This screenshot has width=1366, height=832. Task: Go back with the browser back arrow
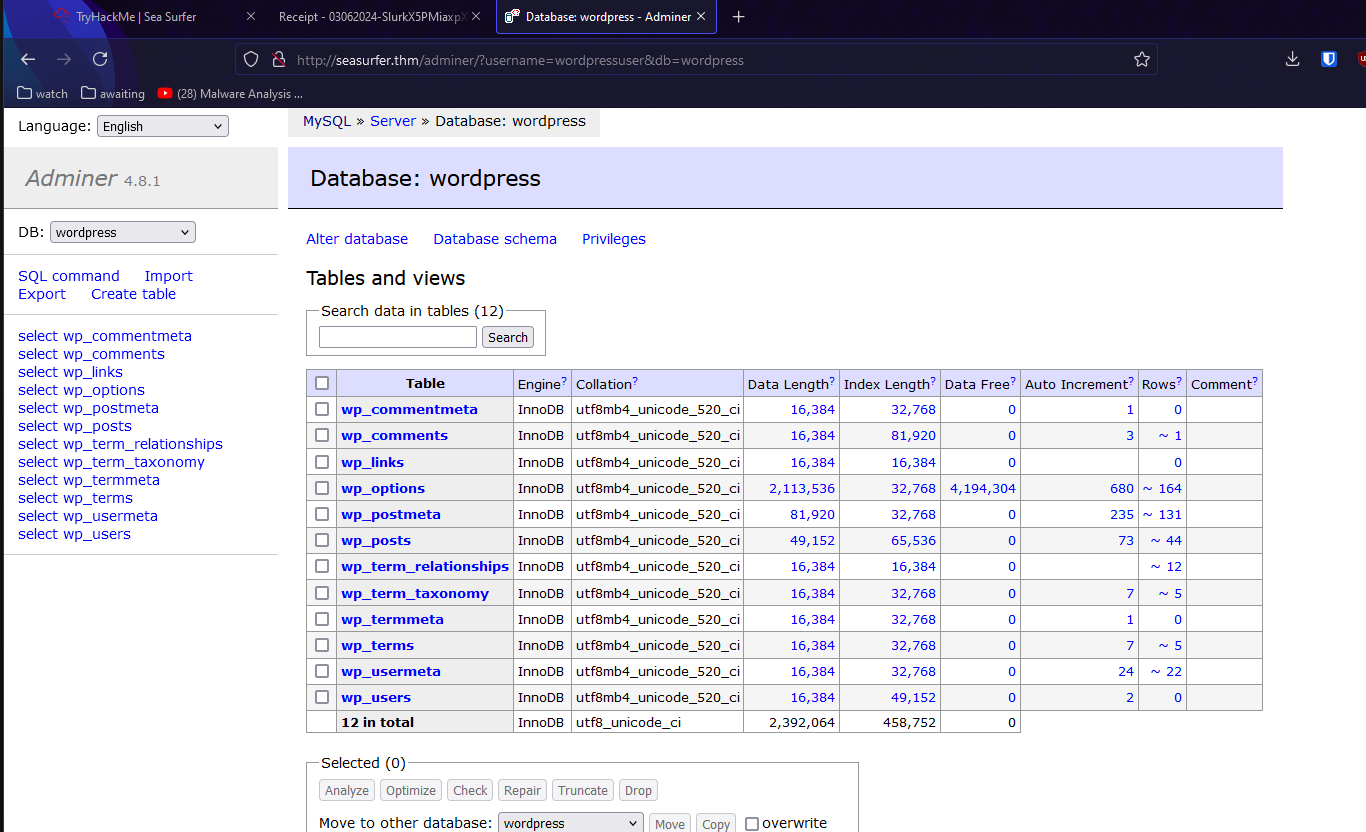pos(28,60)
